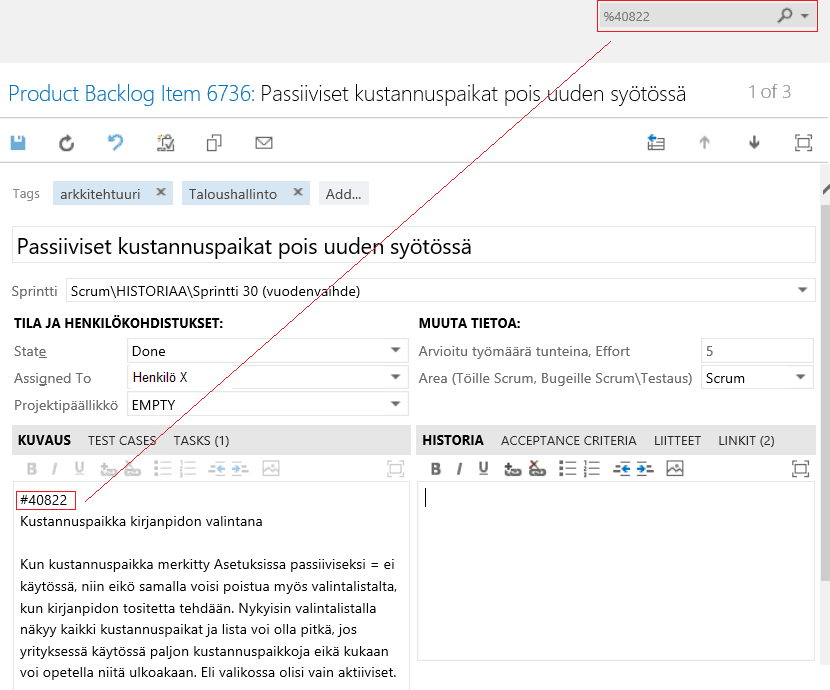830x690 pixels.
Task: Add a new tag
Action: [344, 194]
